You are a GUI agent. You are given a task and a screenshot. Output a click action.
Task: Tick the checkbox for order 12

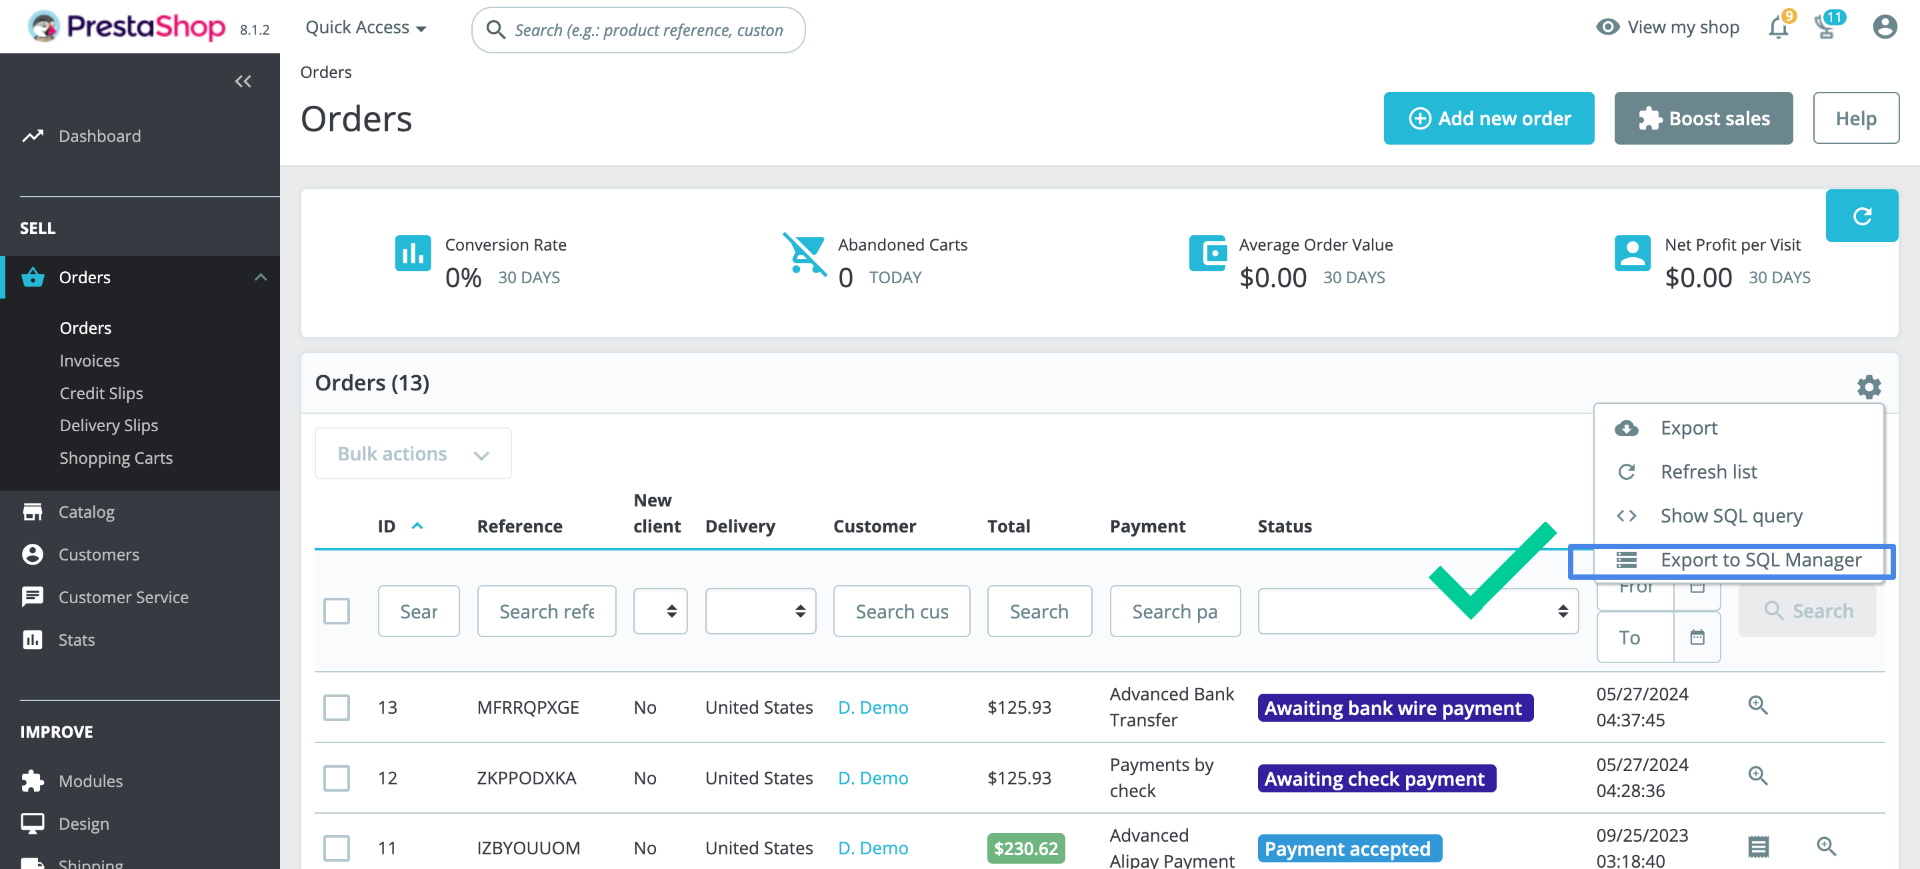pos(337,778)
